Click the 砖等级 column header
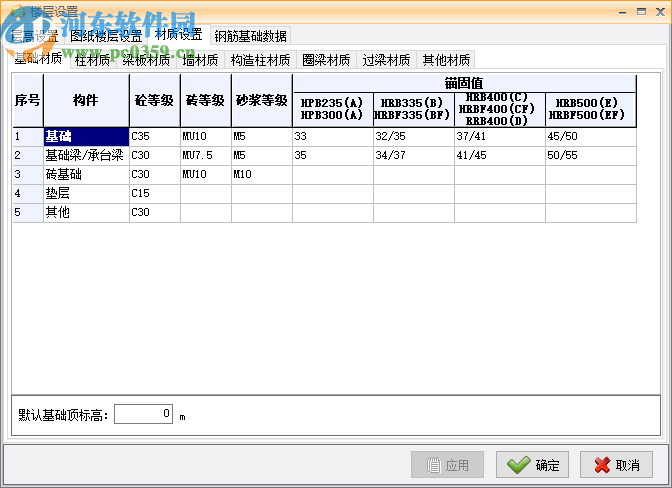The width and height of the screenshot is (672, 488). pos(206,100)
